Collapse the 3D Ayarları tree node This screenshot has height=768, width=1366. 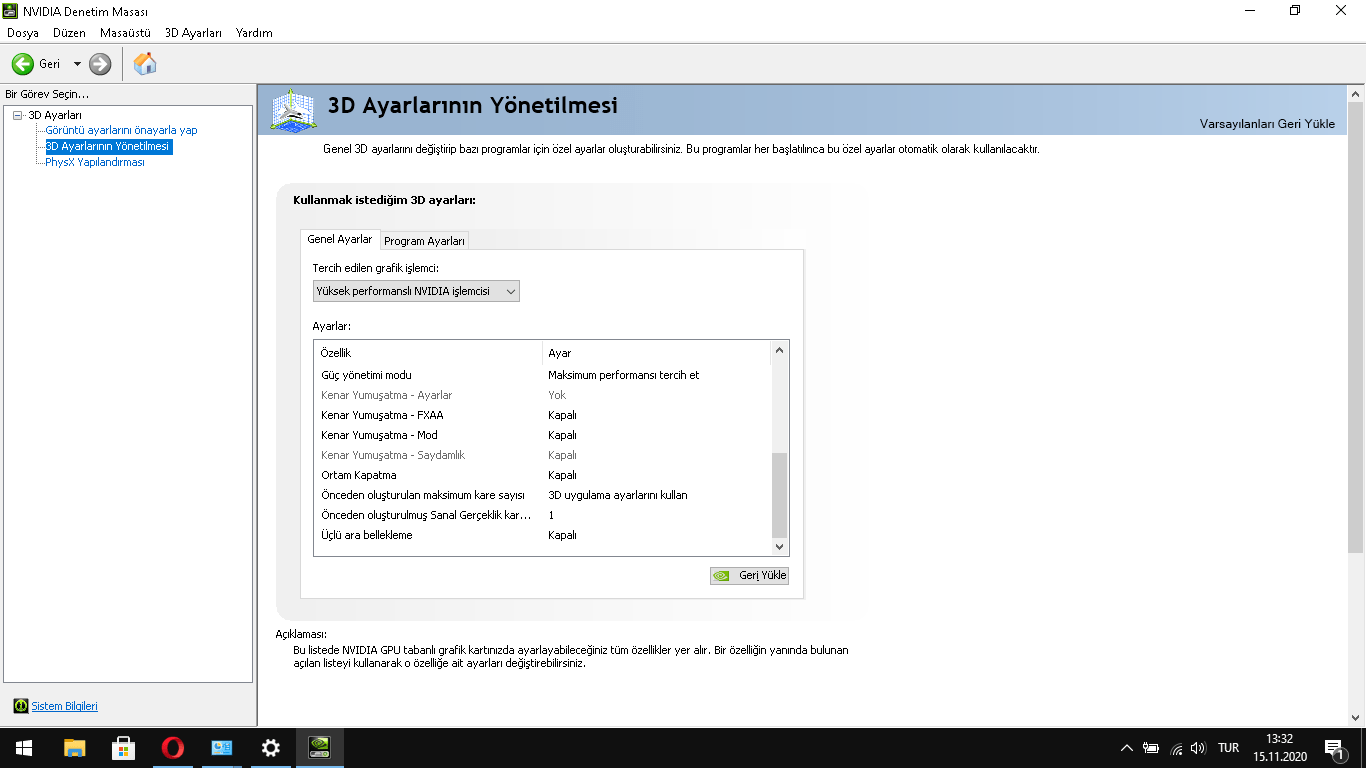(x=17, y=115)
